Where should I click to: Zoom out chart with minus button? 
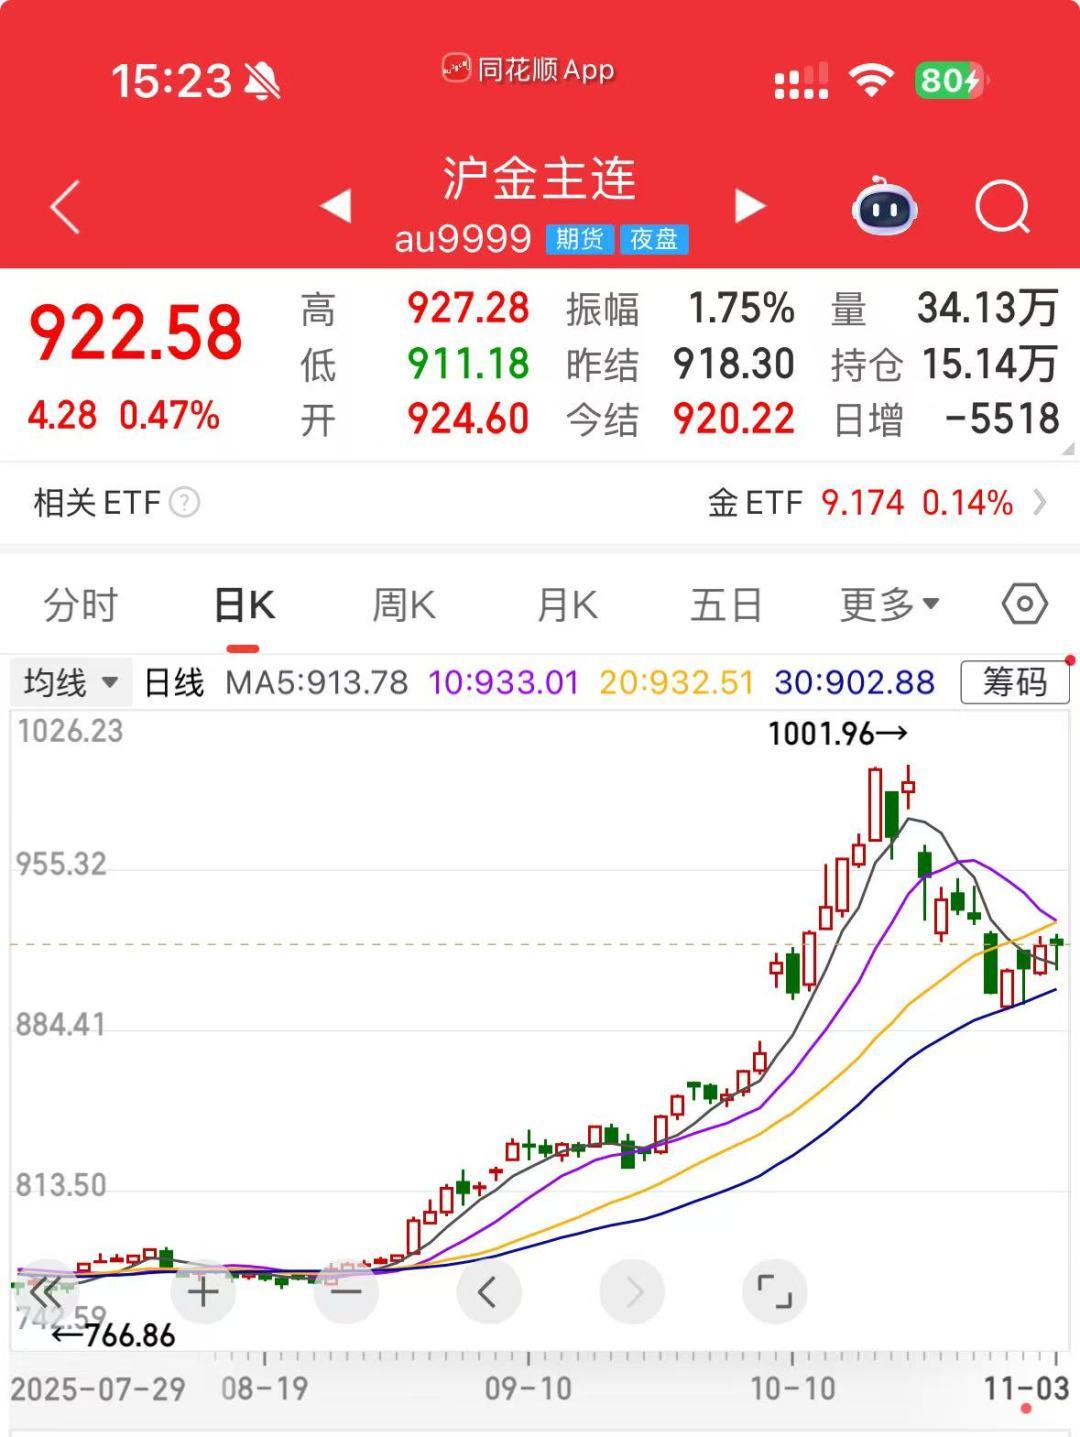coord(346,1292)
